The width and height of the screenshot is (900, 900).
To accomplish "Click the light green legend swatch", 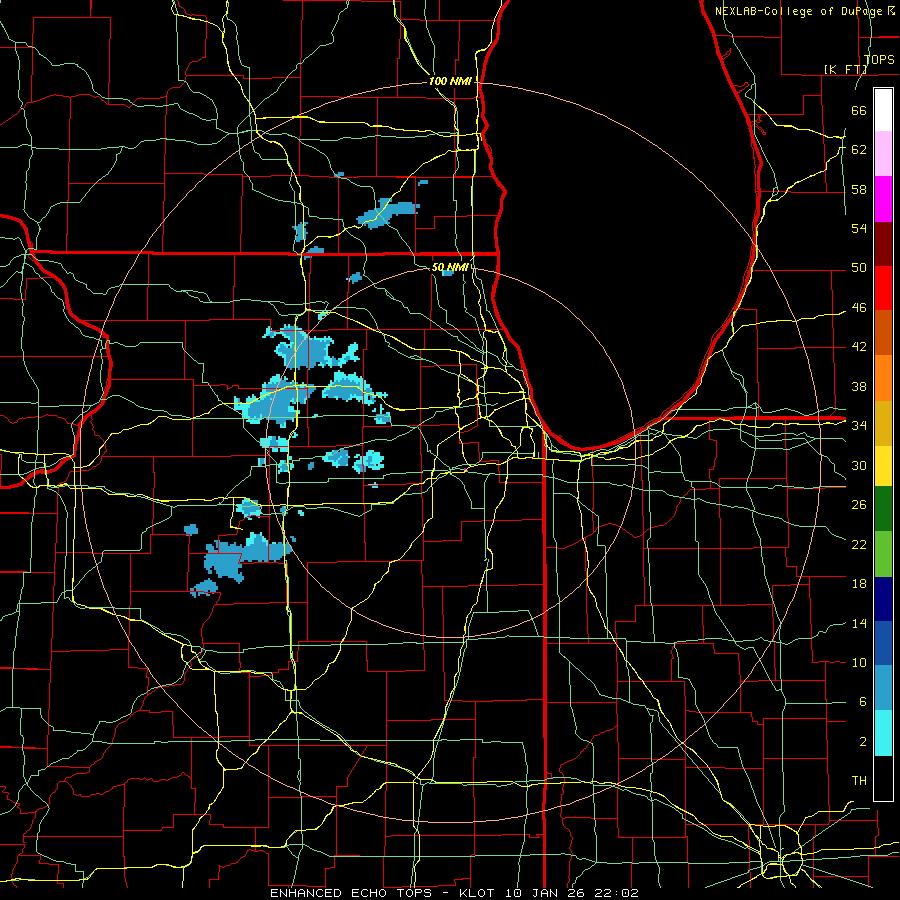I will pos(883,554).
